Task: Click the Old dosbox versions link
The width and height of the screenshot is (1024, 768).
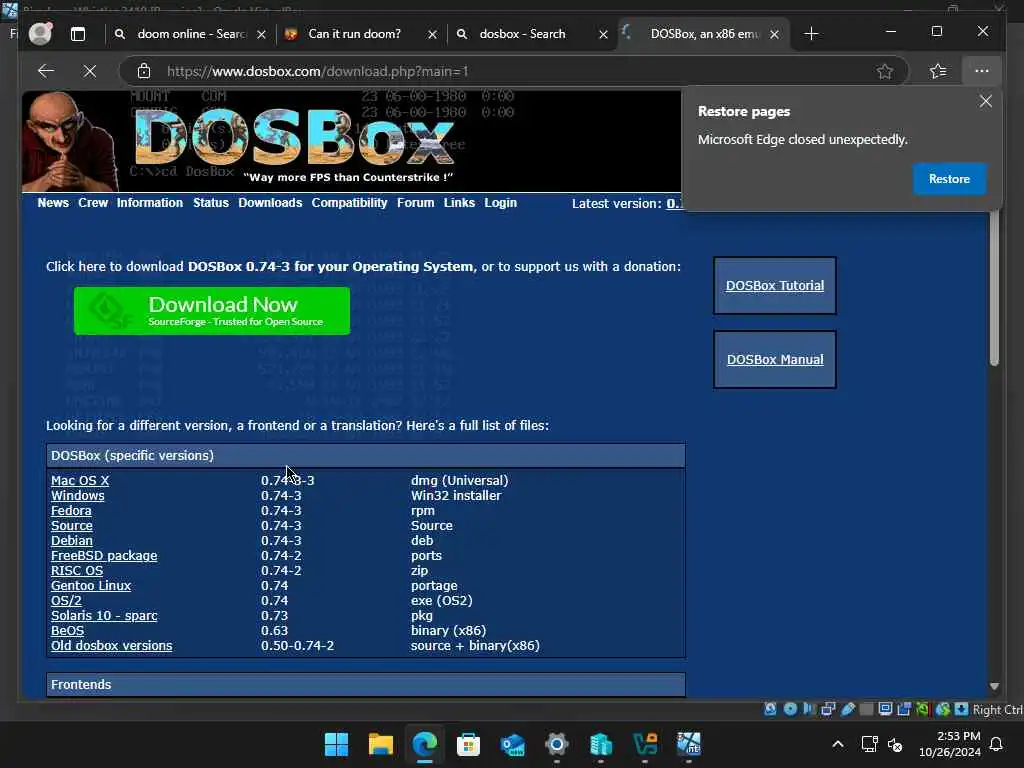Action: (112, 646)
